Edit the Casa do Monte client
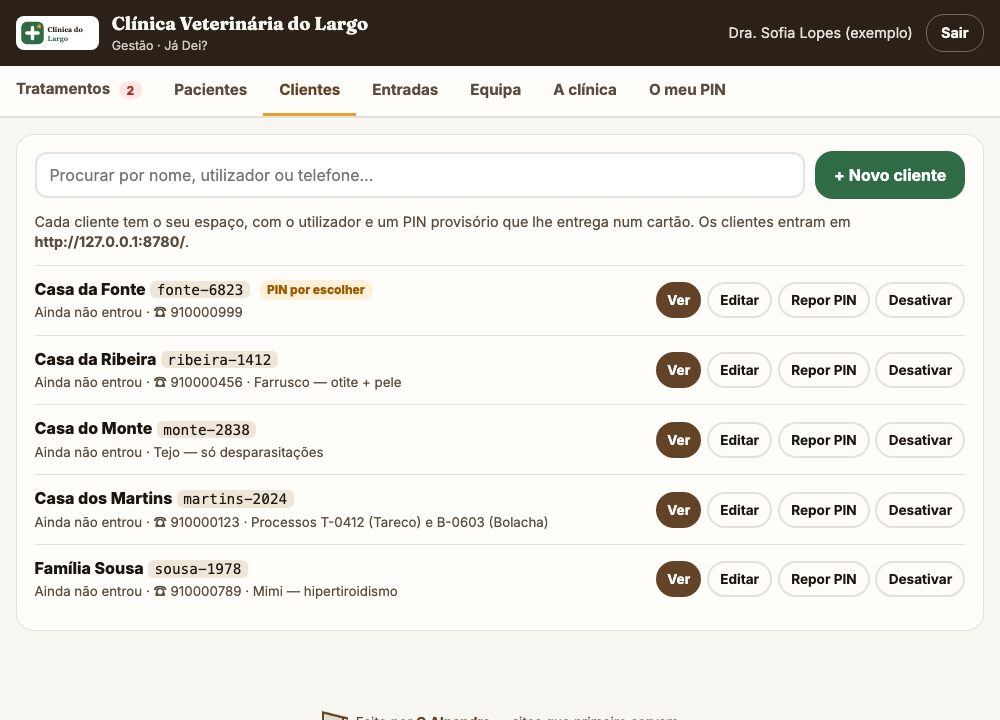Viewport: 1000px width, 720px height. click(739, 440)
